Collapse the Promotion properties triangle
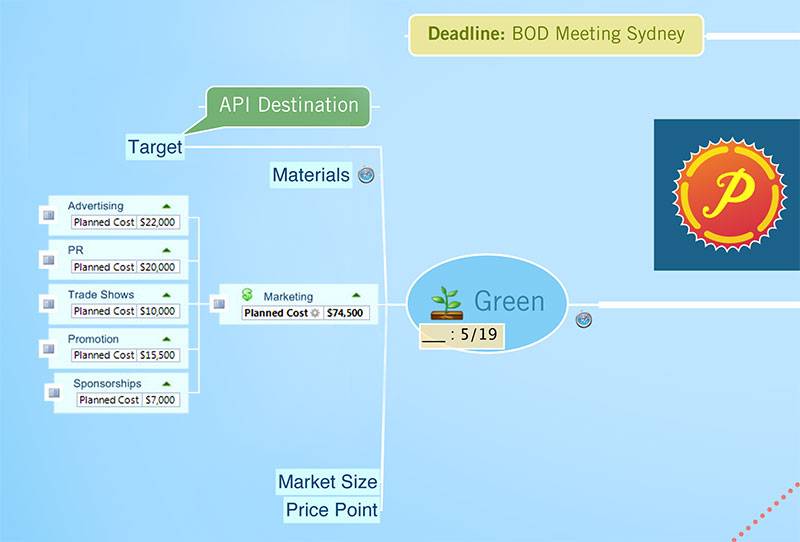This screenshot has height=542, width=800. point(166,339)
